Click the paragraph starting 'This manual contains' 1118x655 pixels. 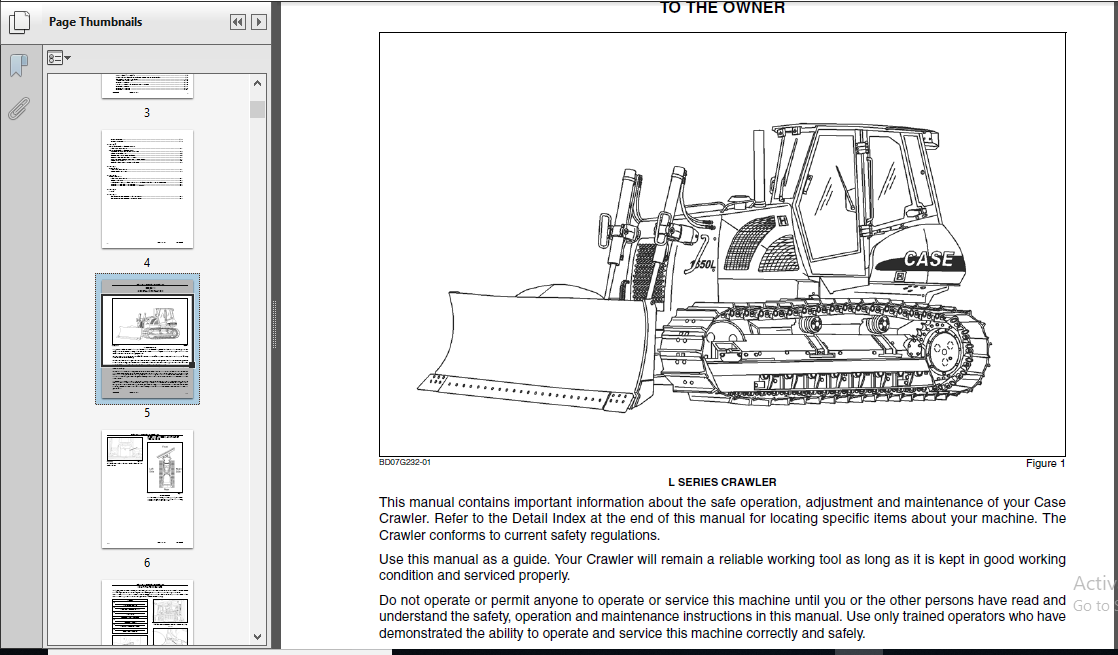click(x=722, y=519)
